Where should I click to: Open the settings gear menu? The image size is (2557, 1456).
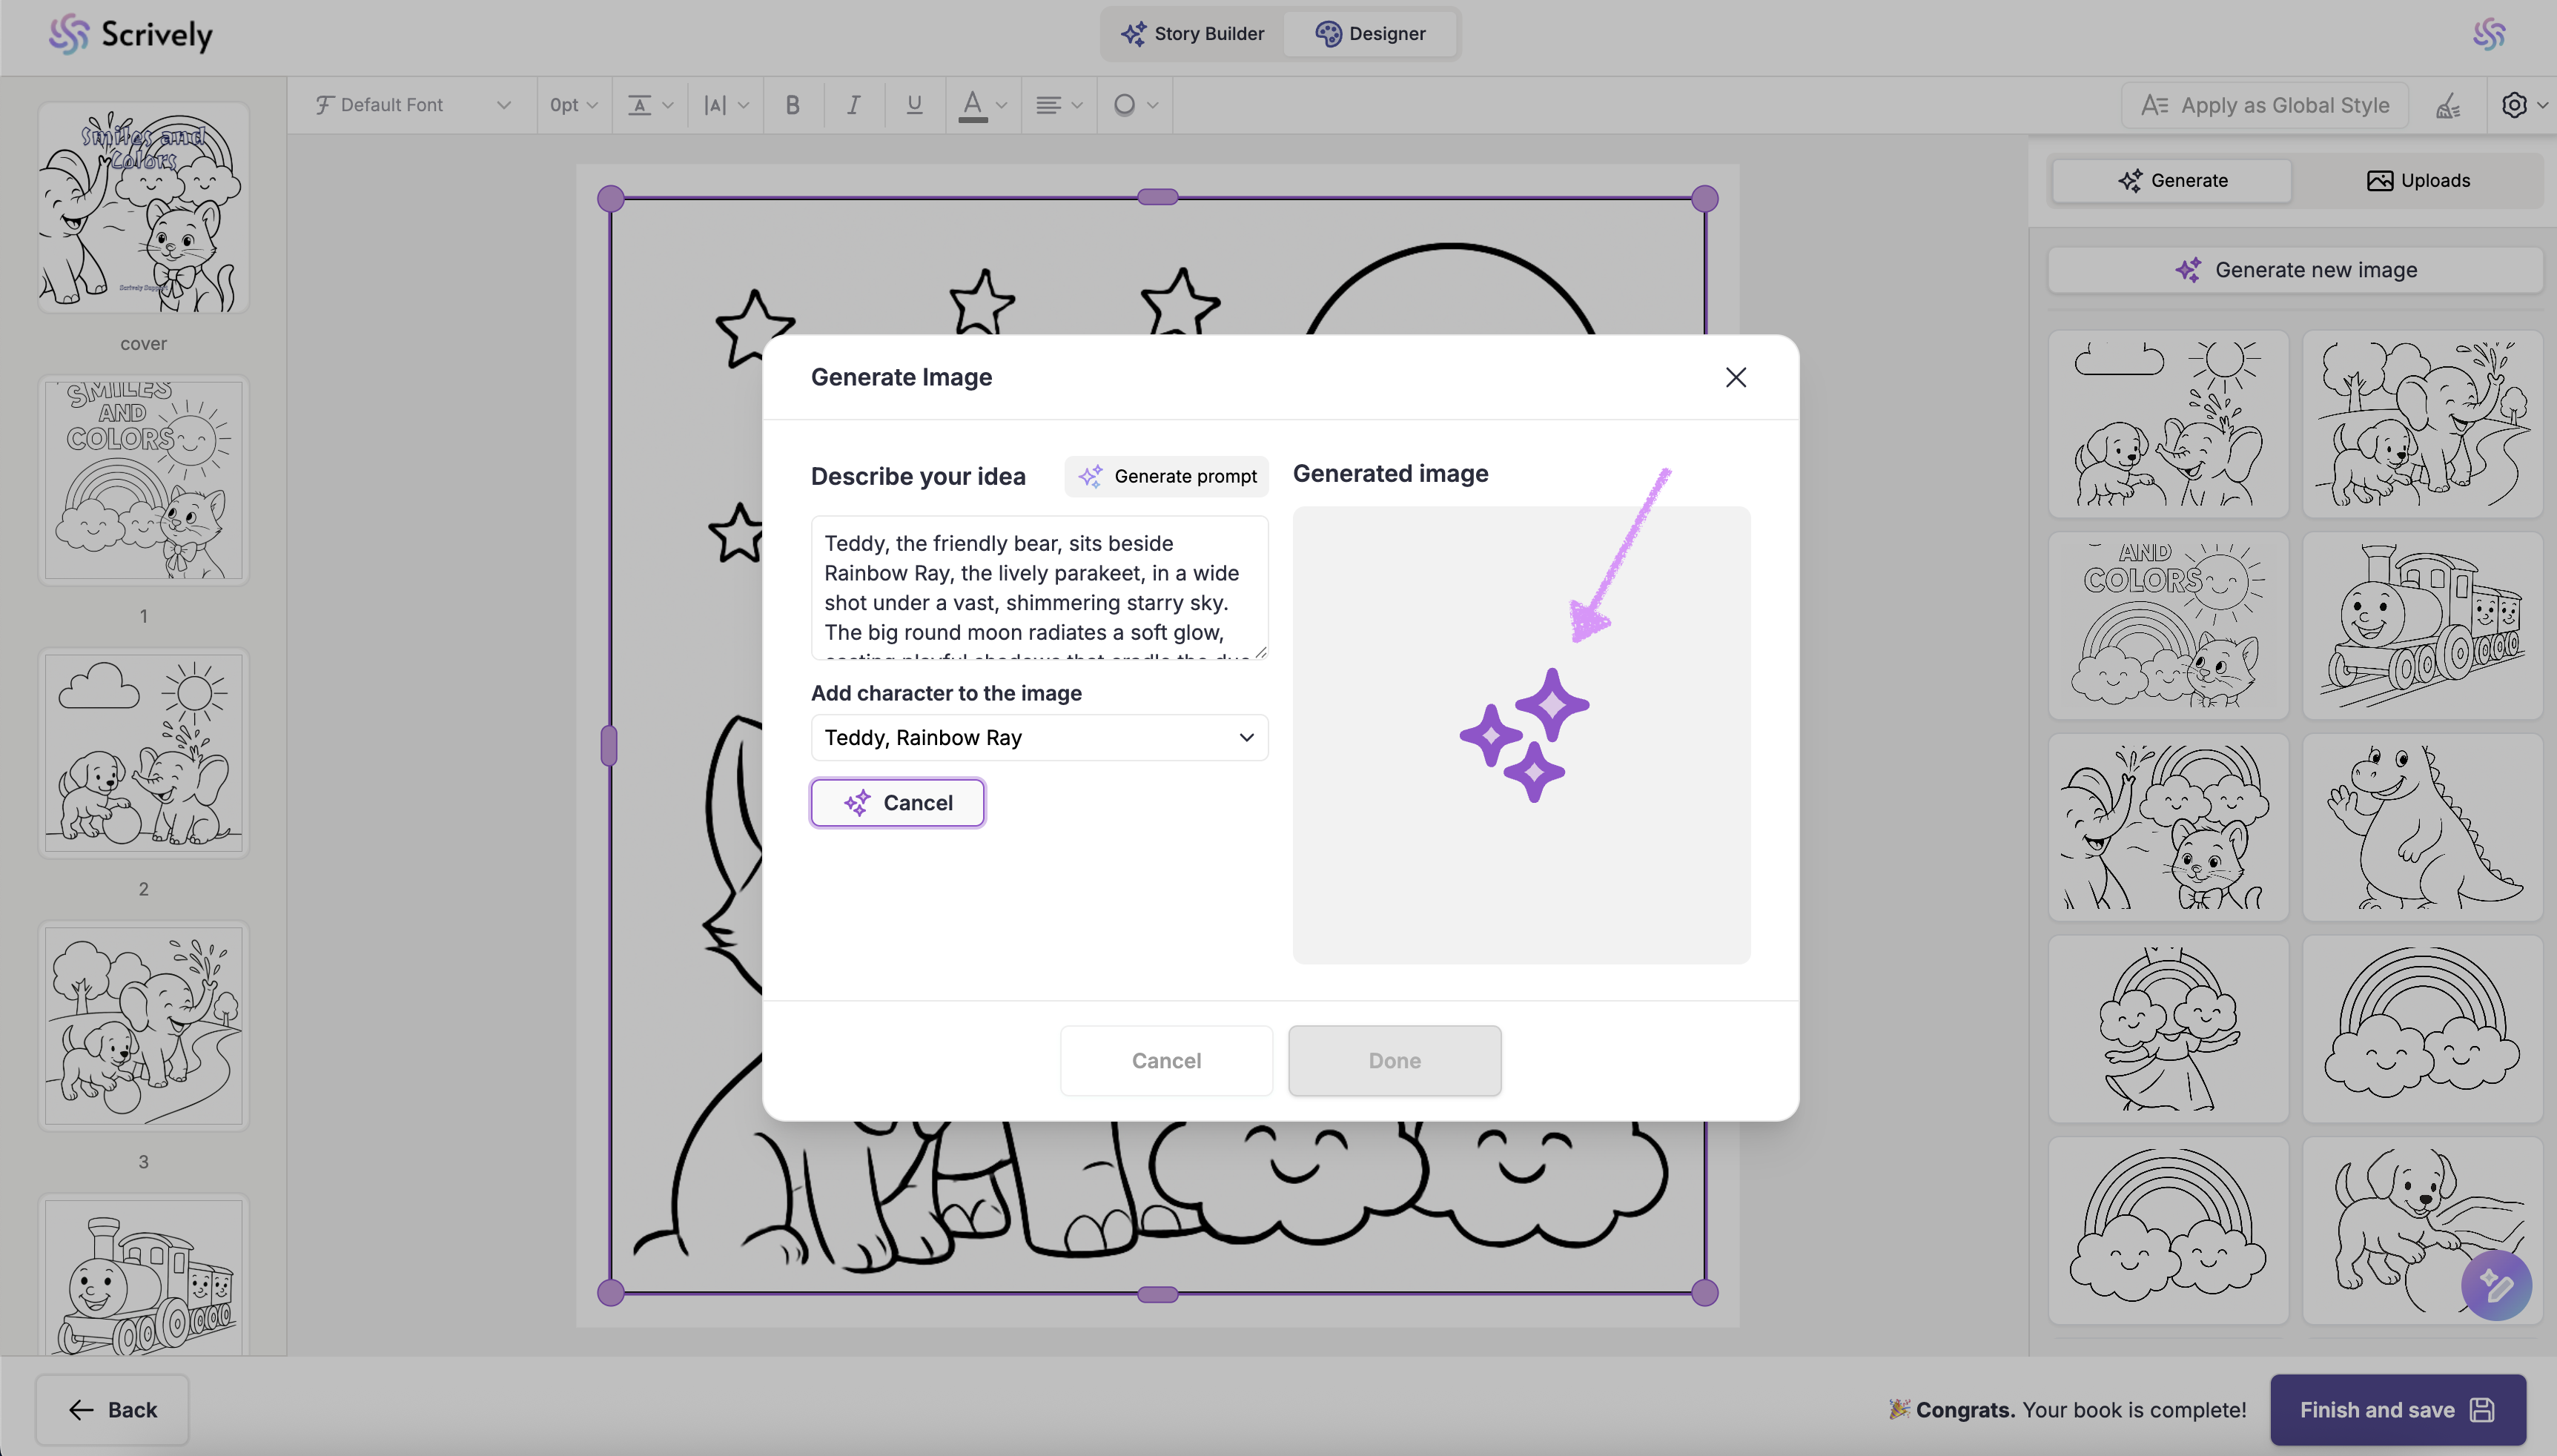coord(2514,105)
